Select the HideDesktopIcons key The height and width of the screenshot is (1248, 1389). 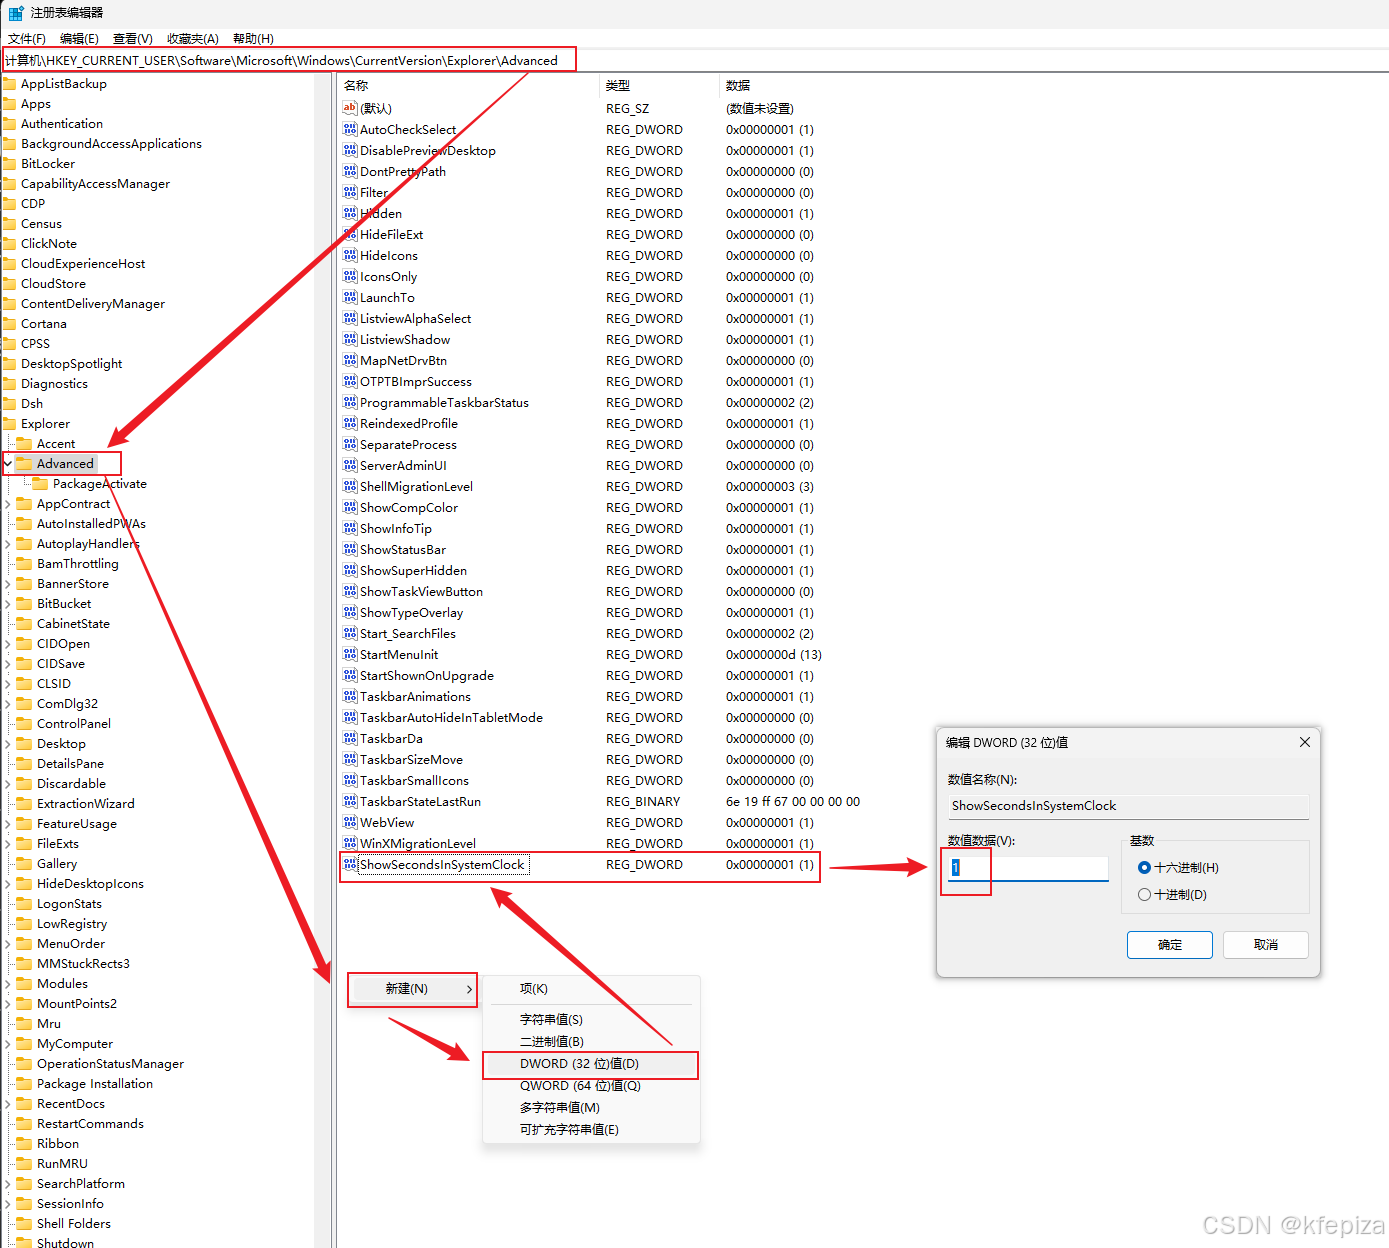coord(90,884)
